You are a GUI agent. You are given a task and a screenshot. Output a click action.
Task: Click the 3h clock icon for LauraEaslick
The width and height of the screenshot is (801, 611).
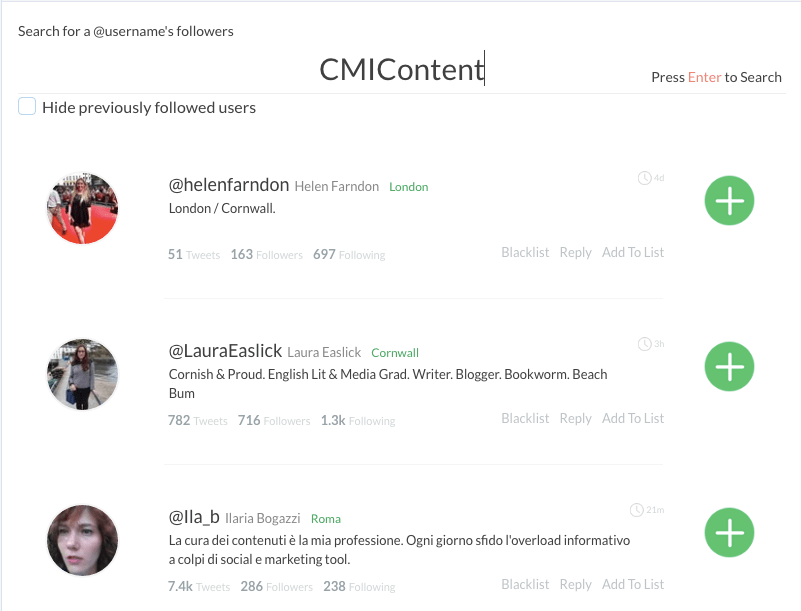coord(644,344)
